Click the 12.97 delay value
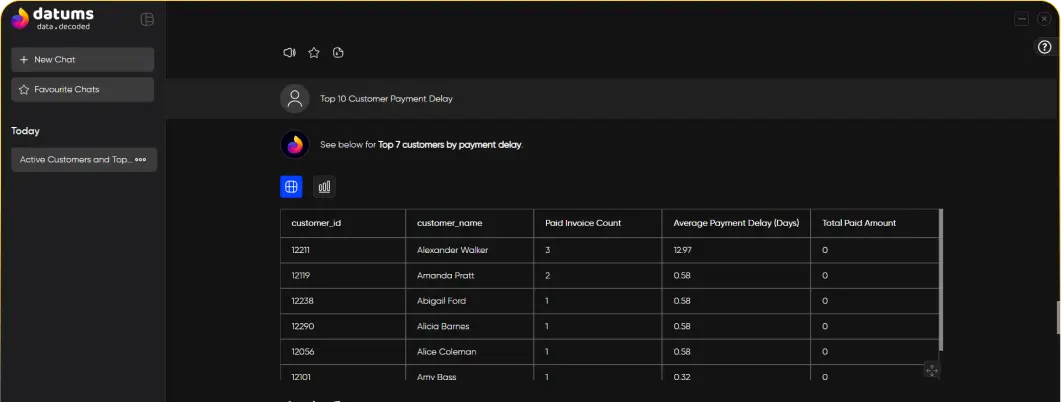 click(682, 250)
